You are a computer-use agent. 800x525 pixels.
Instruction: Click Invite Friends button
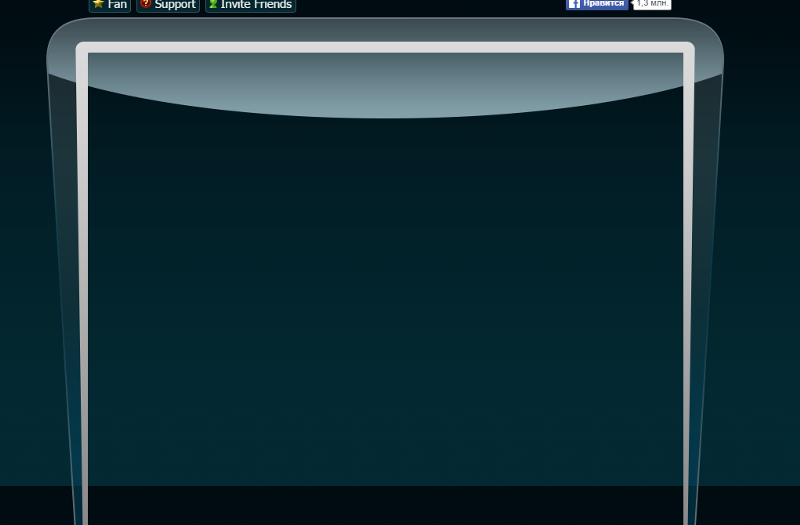(251, 5)
